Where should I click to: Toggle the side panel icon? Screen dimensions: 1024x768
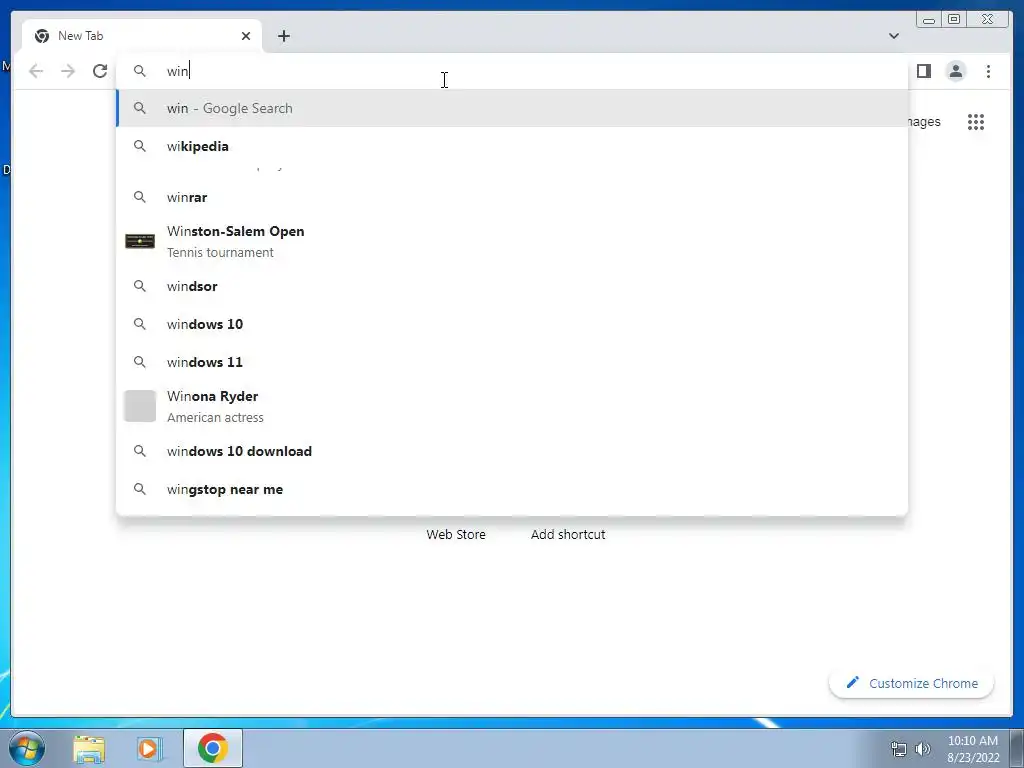coord(923,71)
